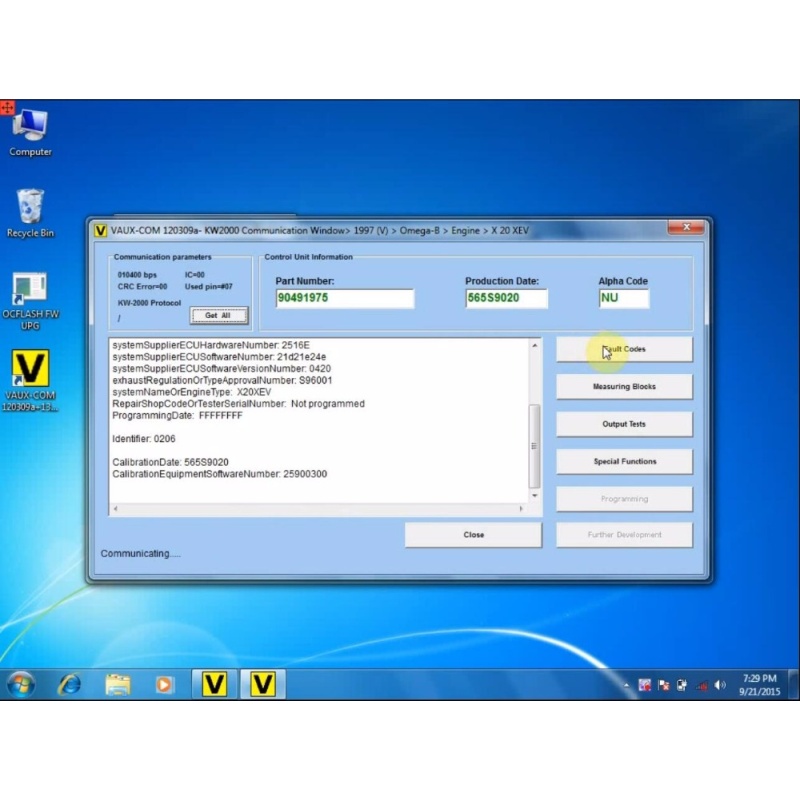Open the network signal tray icon

click(x=702, y=685)
